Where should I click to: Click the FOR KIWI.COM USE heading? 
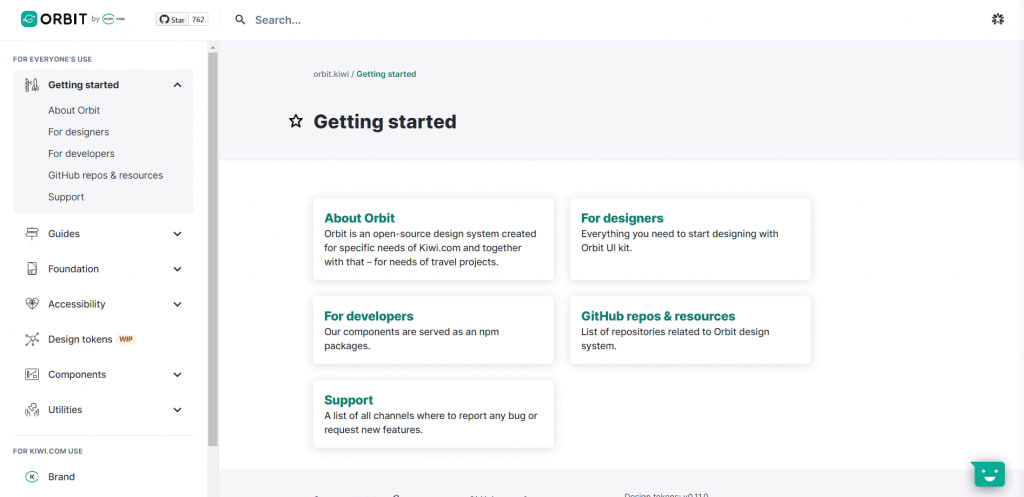[48, 451]
